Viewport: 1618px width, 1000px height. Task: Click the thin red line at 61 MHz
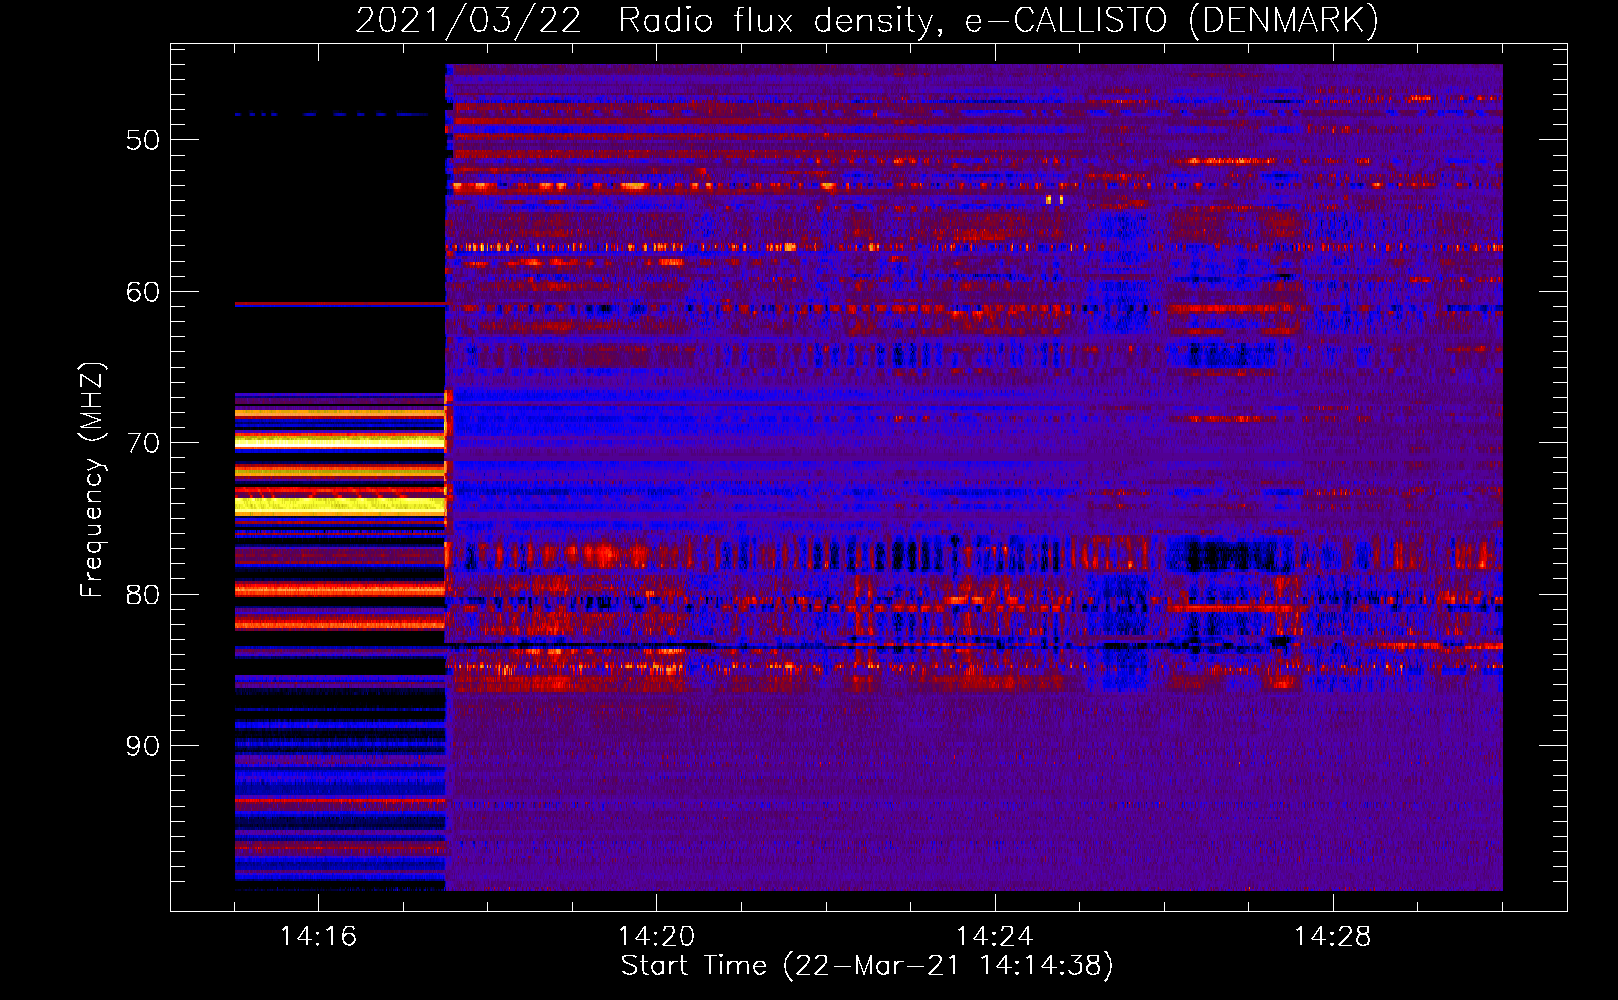(x=340, y=303)
